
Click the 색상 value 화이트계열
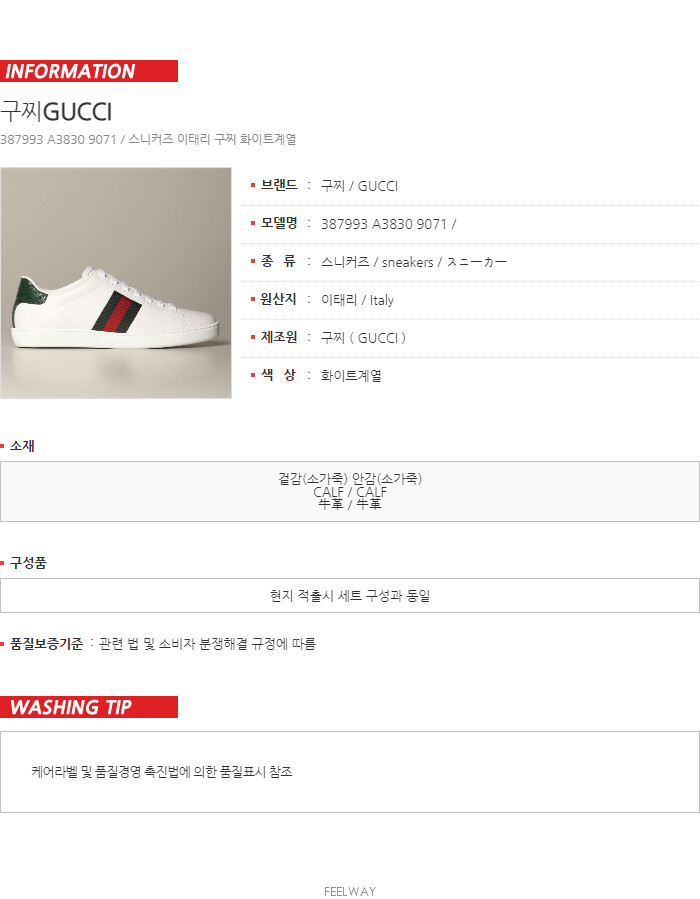click(x=351, y=376)
